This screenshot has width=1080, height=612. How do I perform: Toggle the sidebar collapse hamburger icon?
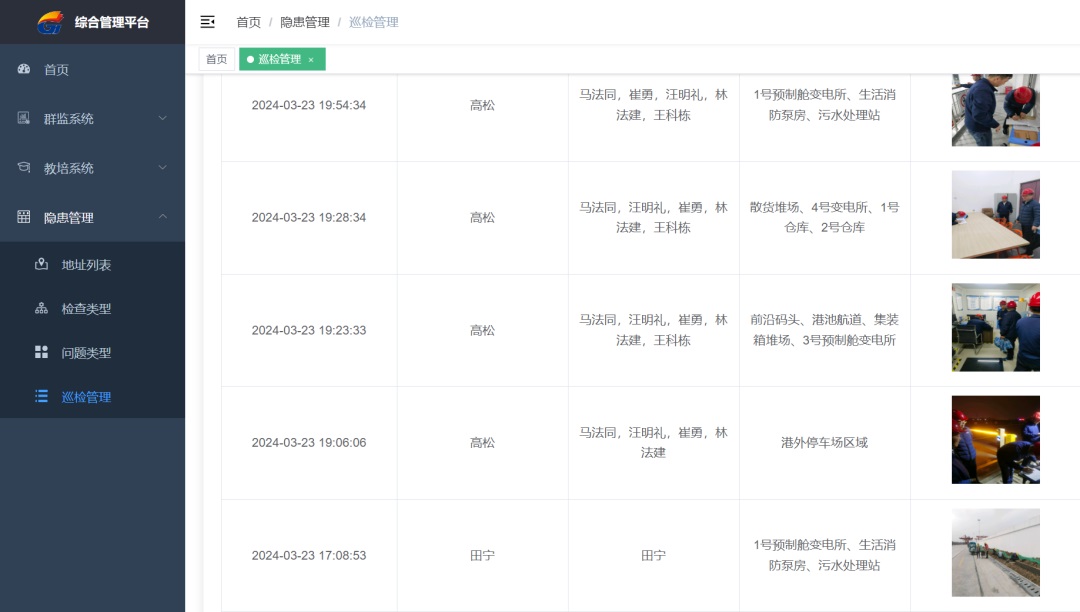208,22
